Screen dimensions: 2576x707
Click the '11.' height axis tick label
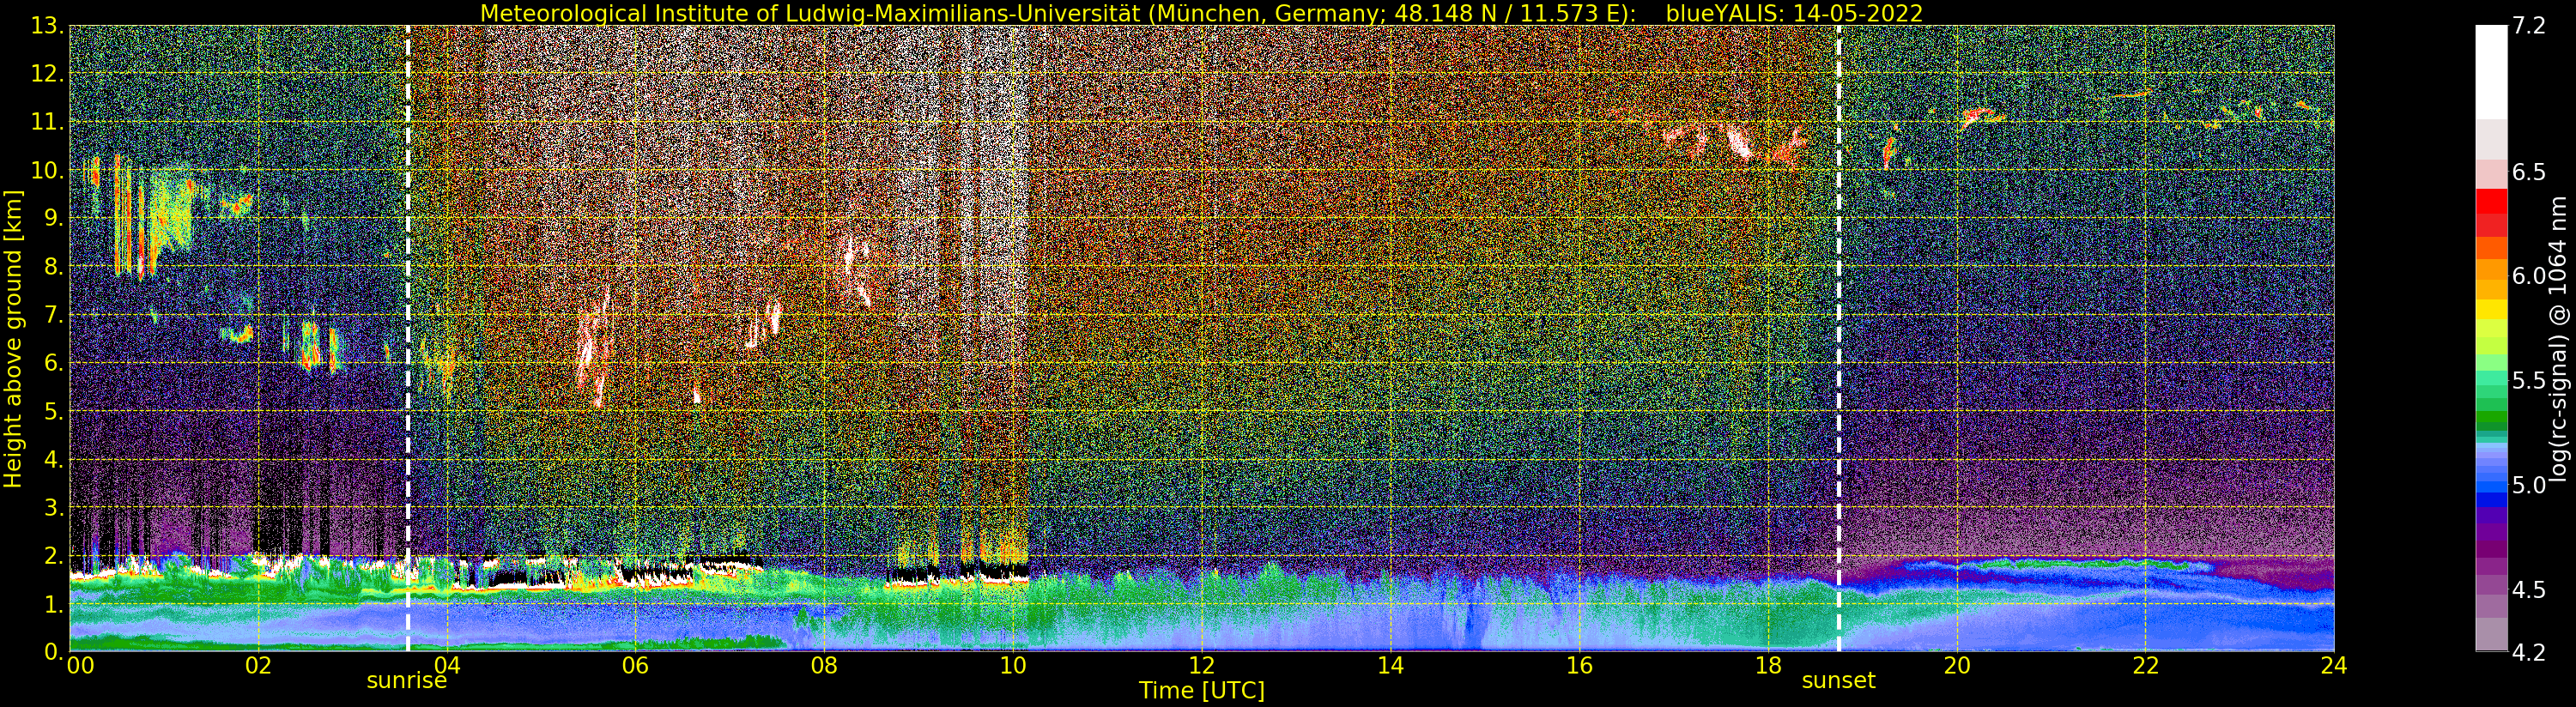(x=48, y=122)
